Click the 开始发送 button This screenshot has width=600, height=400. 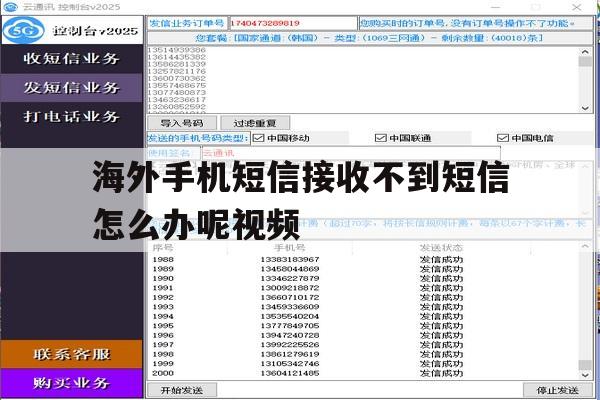182,390
